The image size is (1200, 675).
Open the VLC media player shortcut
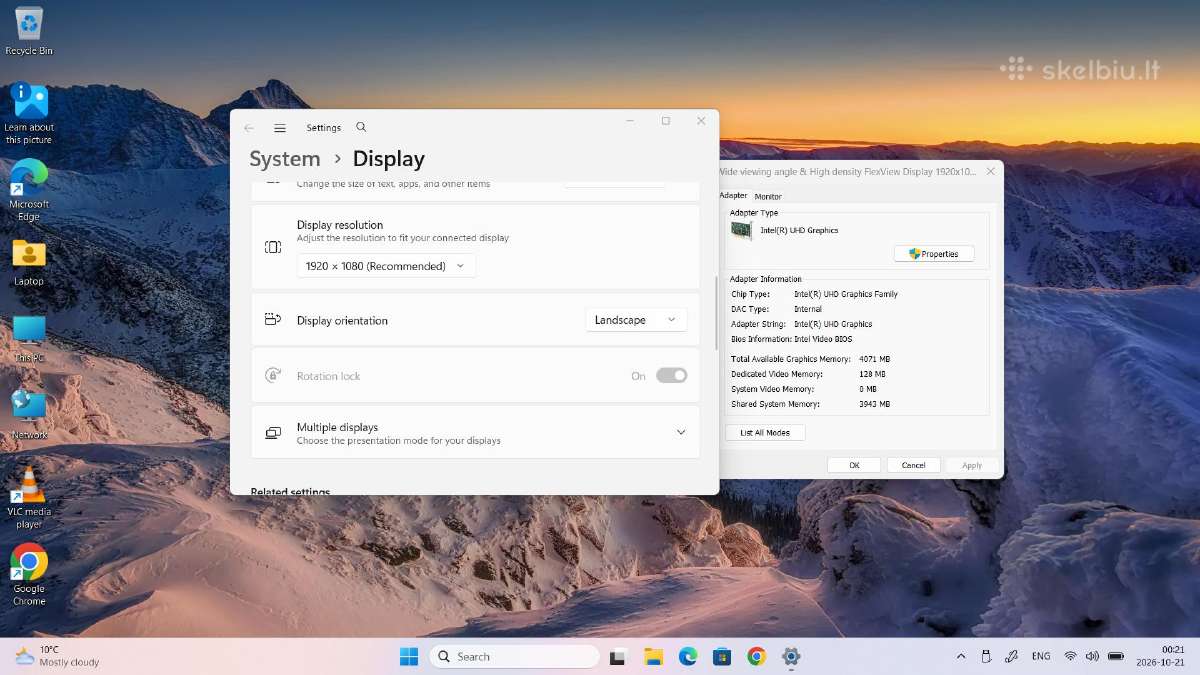(29, 498)
